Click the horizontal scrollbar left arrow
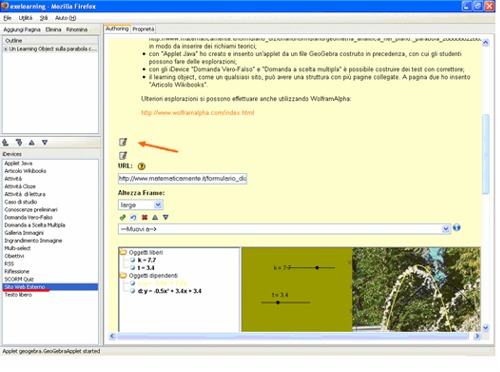500x372 pixels. tap(112, 336)
